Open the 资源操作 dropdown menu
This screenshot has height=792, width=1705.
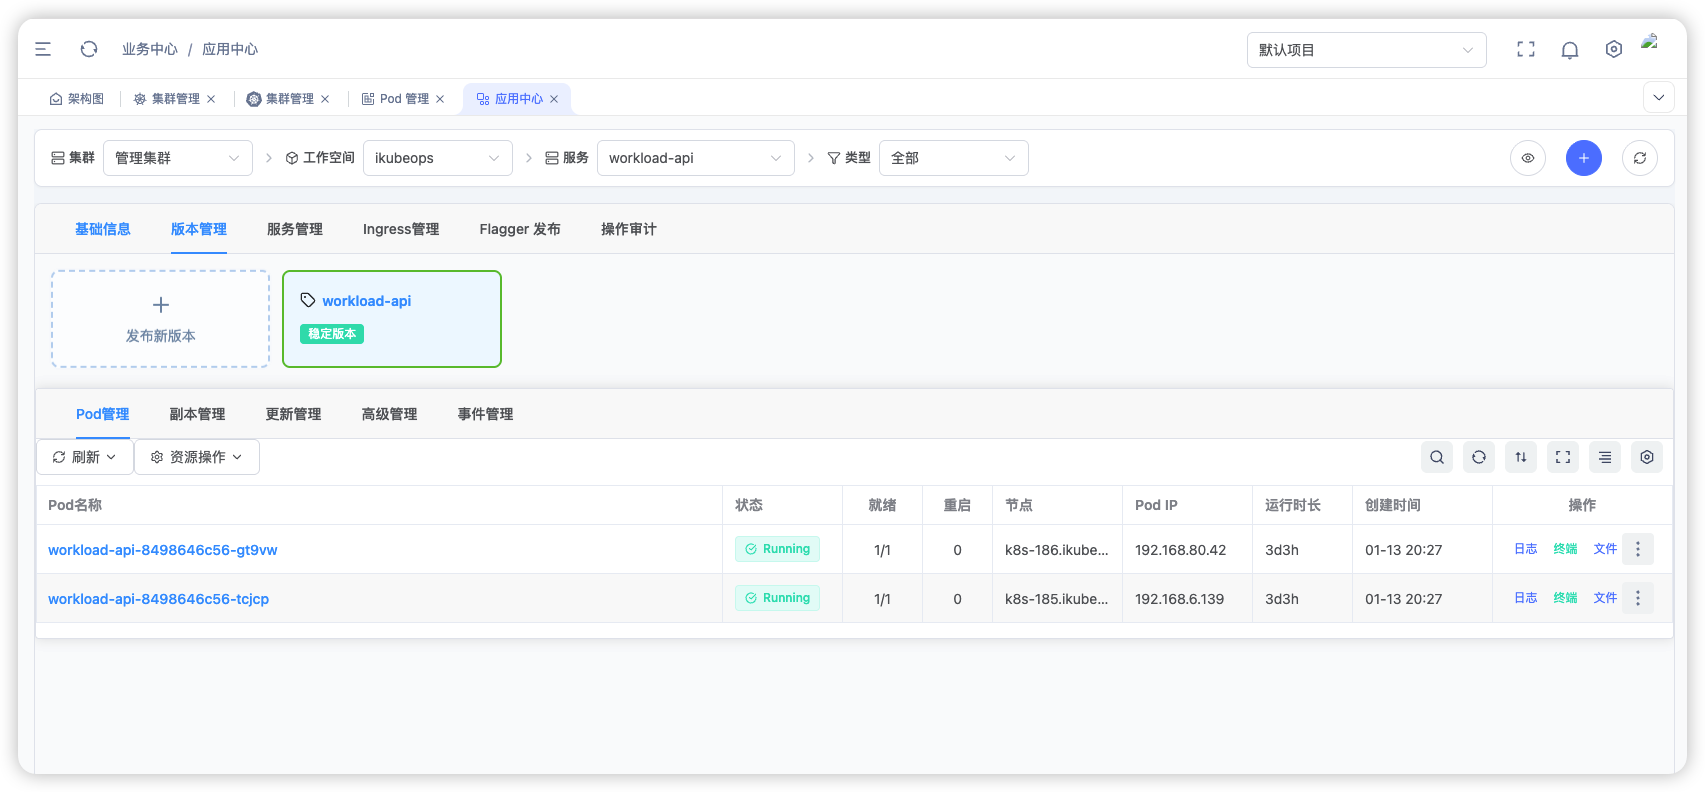pyautogui.click(x=197, y=457)
